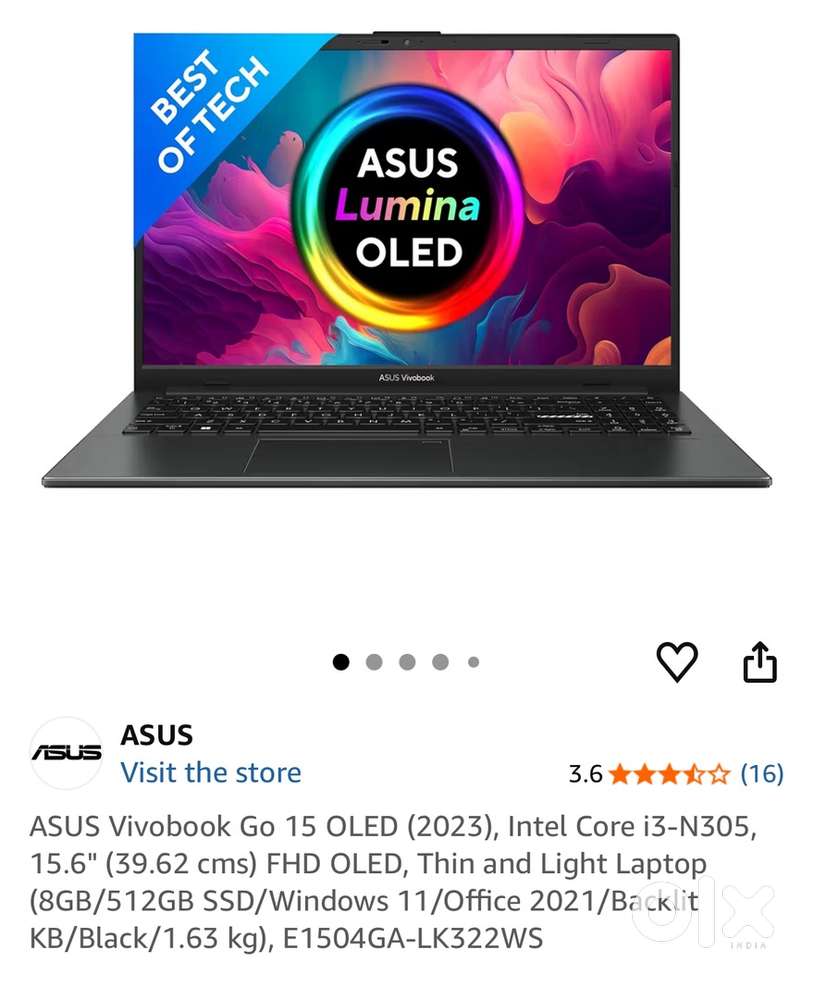Screen dimensions: 814x999
Task: Tap the E1504GA-LK322WS model number text
Action: 413,938
